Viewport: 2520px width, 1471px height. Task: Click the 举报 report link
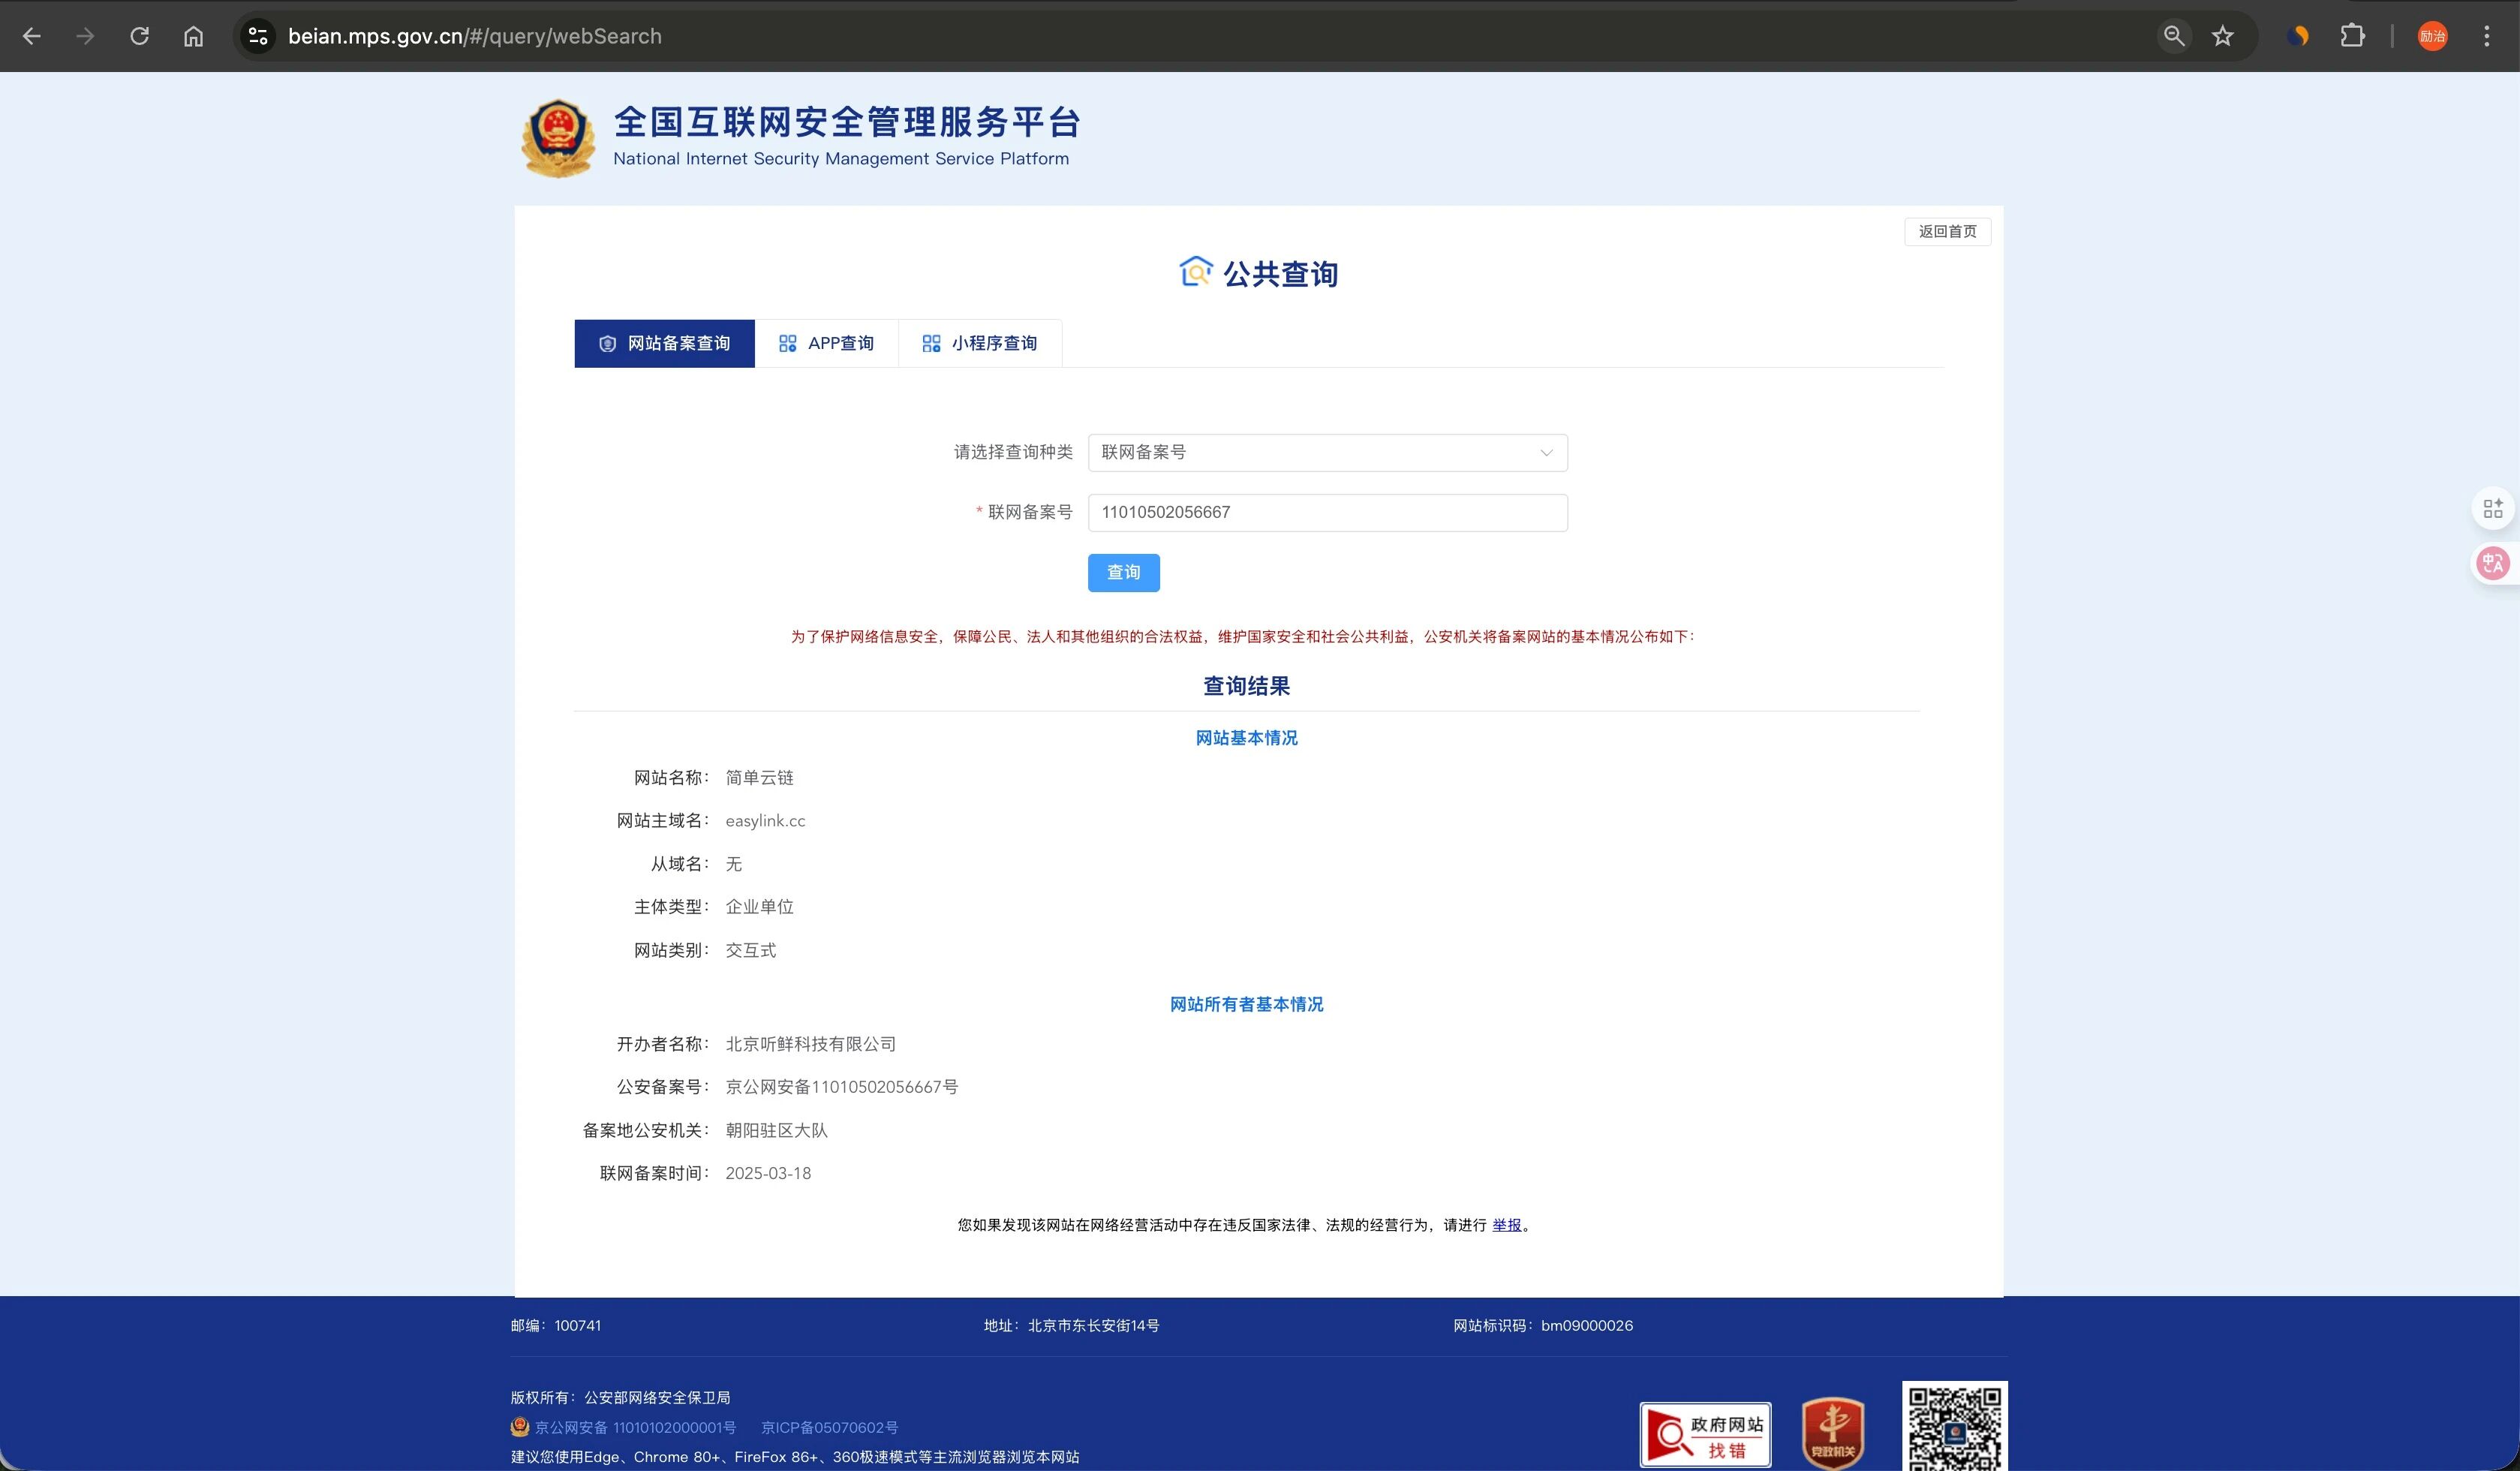coord(1506,1225)
